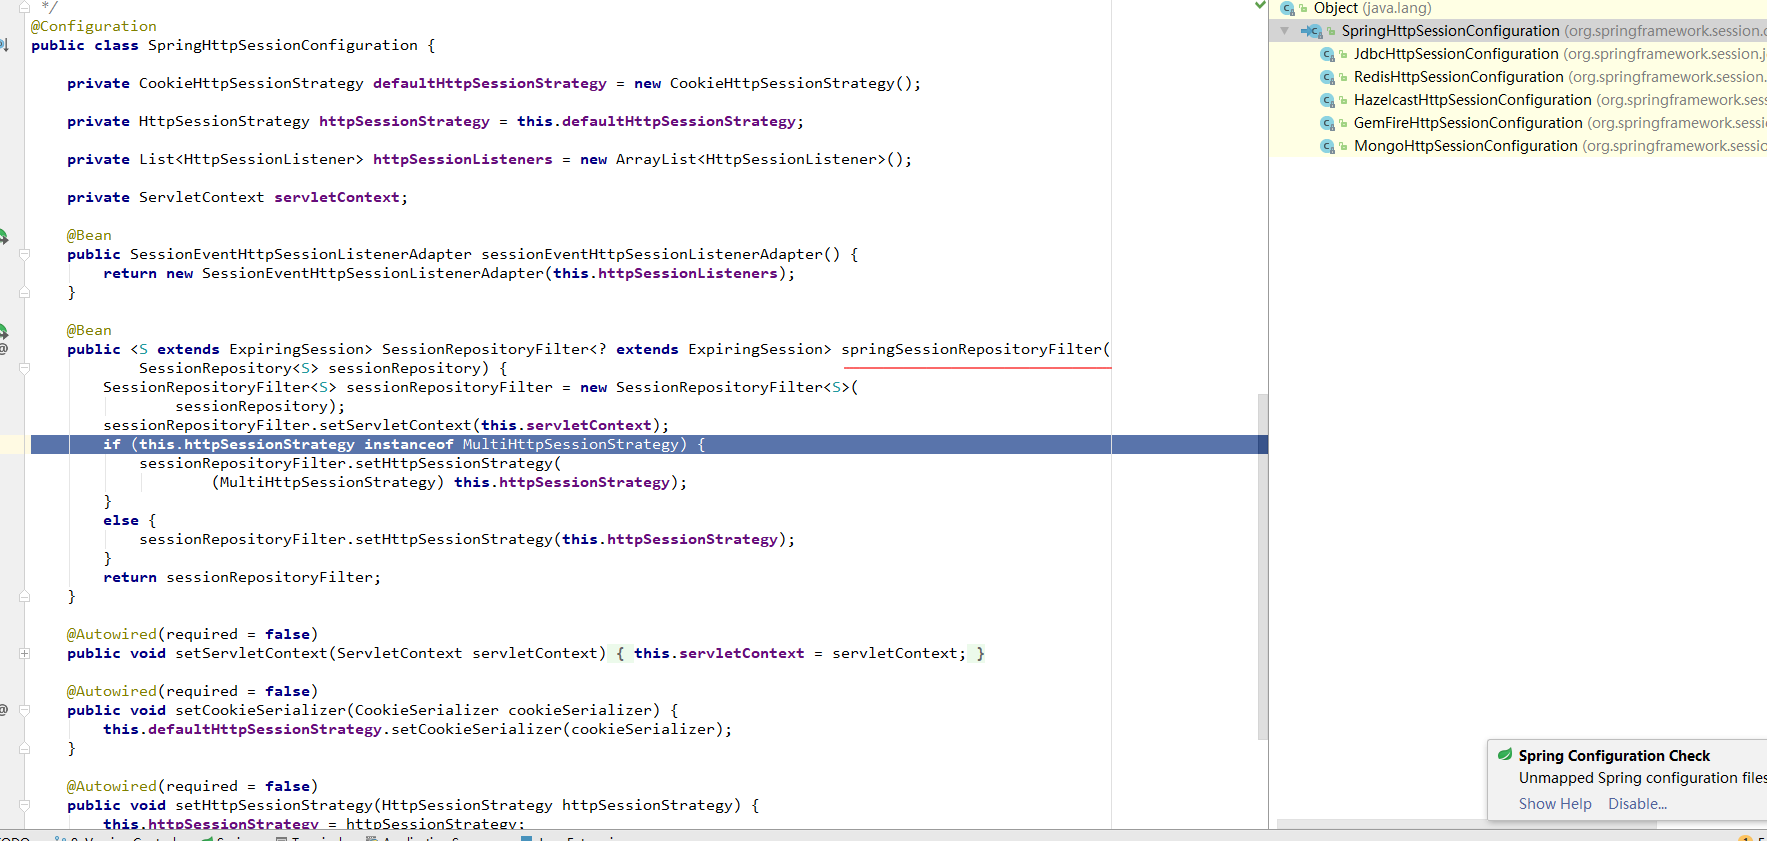Click Spring bean gutter icon beside sessionEventHttpSessionListenerAdapter
Image resolution: width=1767 pixels, height=841 pixels.
[x=3, y=236]
